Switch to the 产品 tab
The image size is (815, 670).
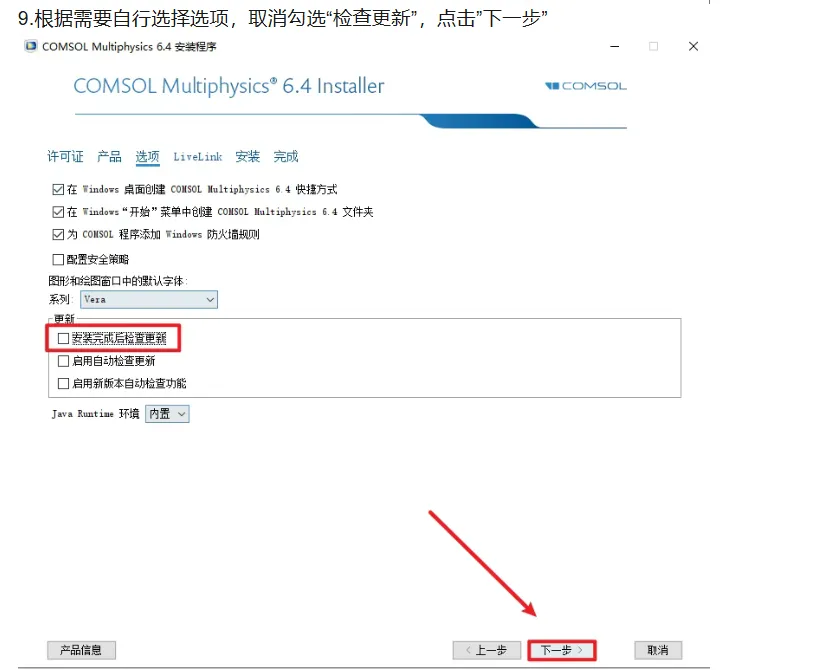pos(109,156)
